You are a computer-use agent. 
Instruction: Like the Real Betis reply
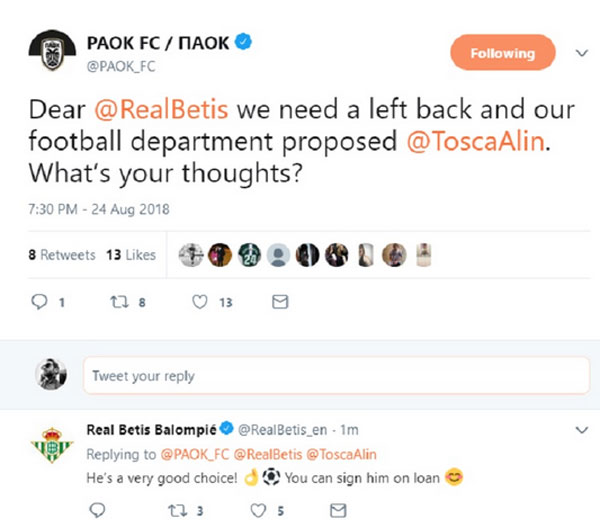tap(256, 512)
